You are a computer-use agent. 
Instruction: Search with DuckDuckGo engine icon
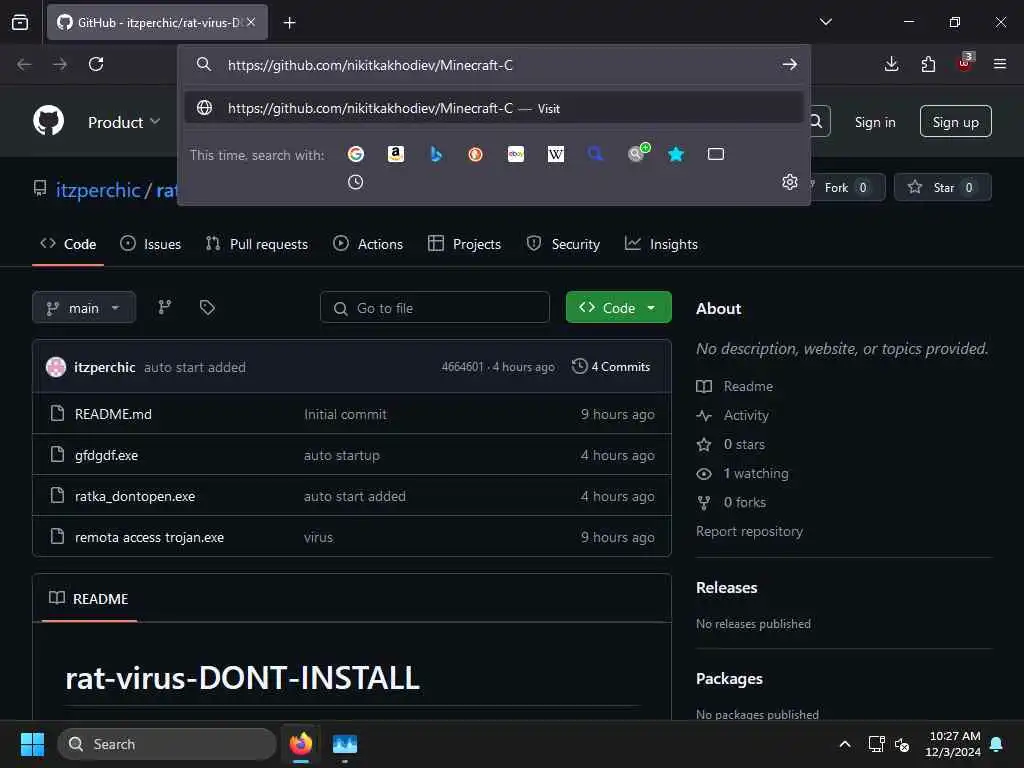475,154
